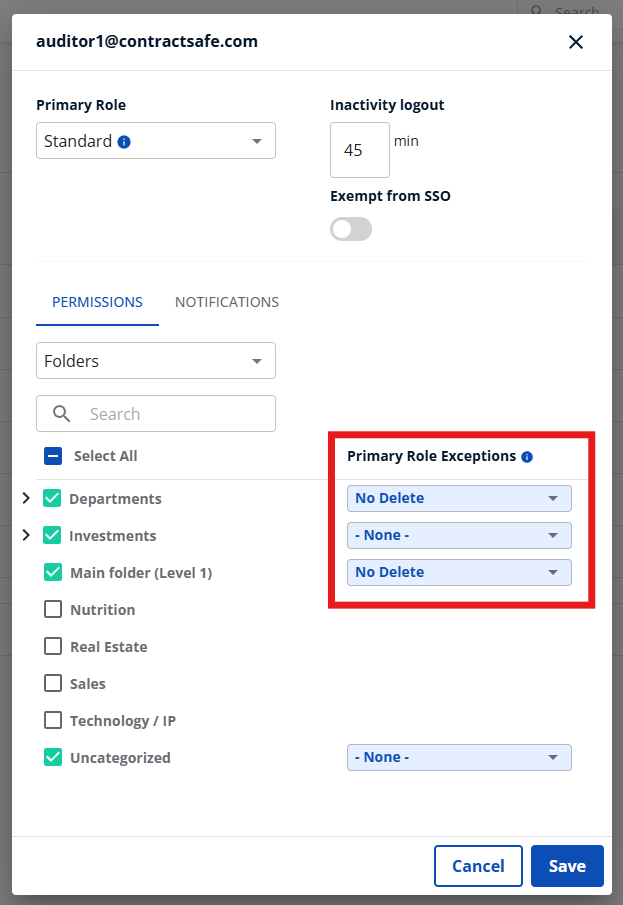This screenshot has width=623, height=905.
Task: Click the Cancel button
Action: tap(478, 866)
